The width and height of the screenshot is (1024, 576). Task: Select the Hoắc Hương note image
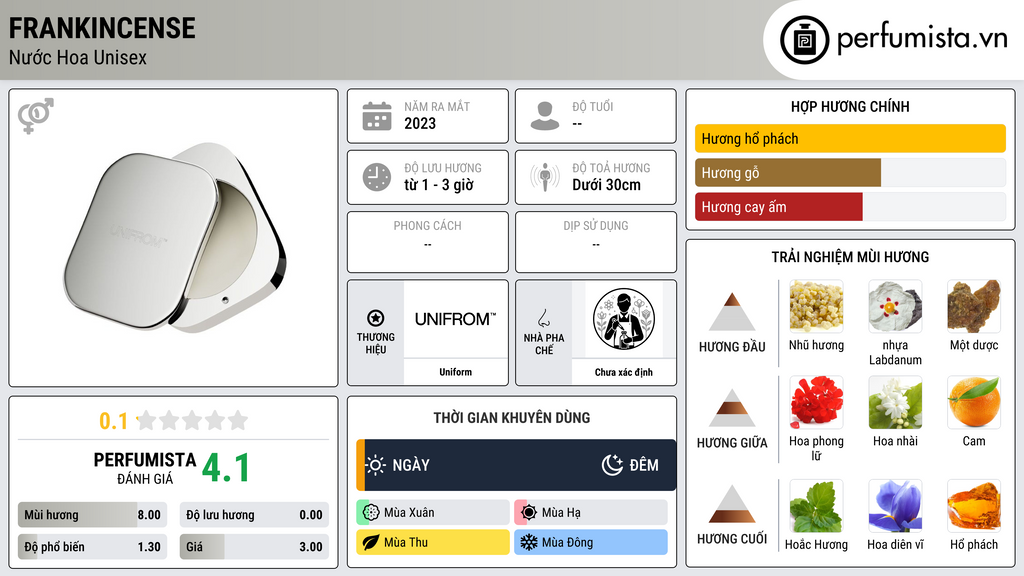pyautogui.click(x=816, y=506)
